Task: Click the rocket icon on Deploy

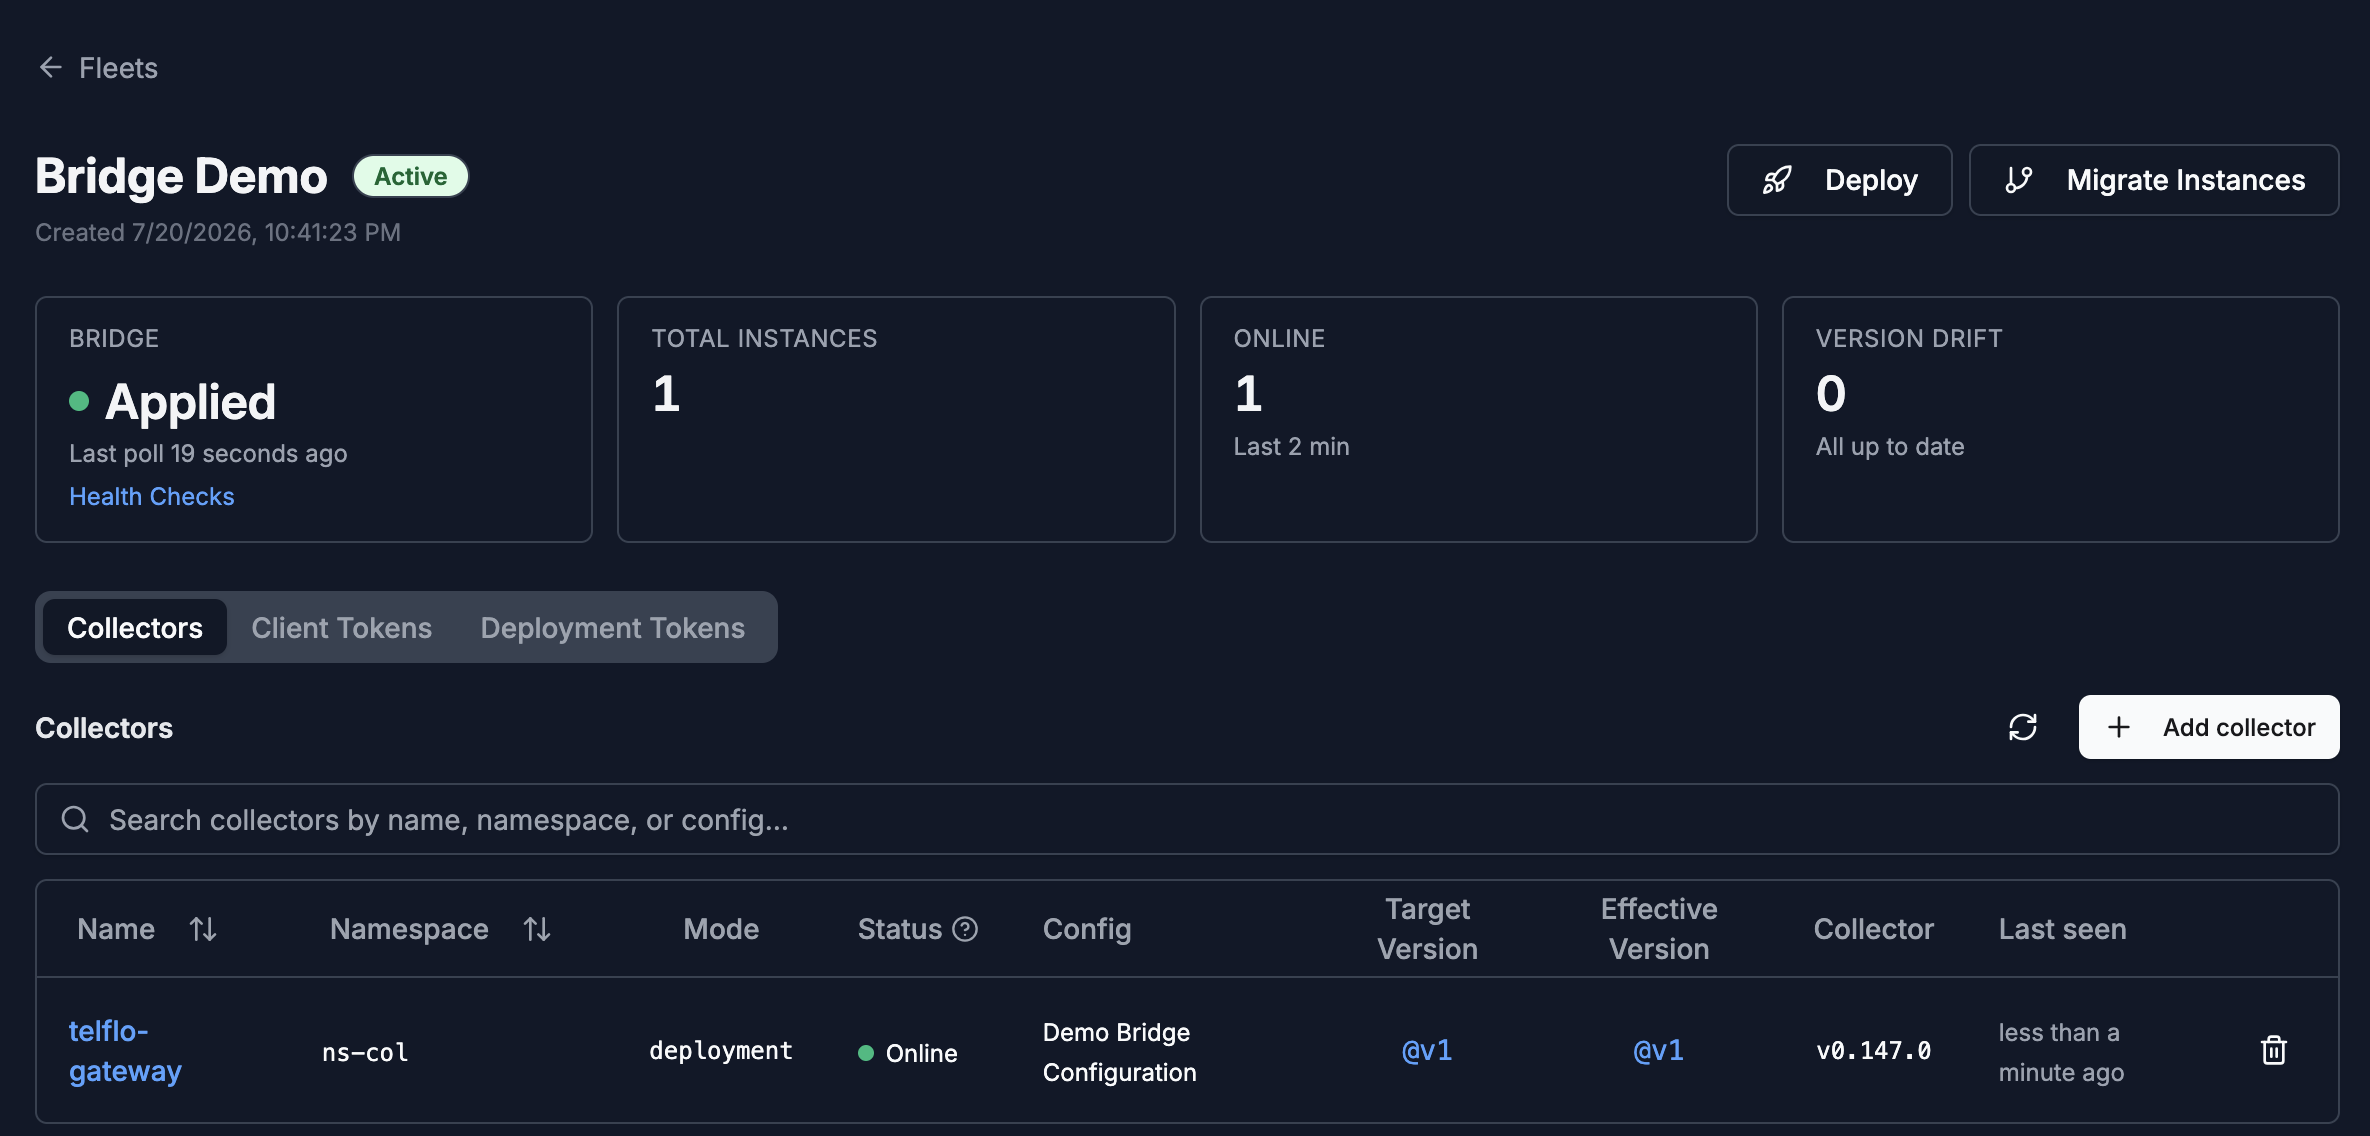Action: [1777, 180]
